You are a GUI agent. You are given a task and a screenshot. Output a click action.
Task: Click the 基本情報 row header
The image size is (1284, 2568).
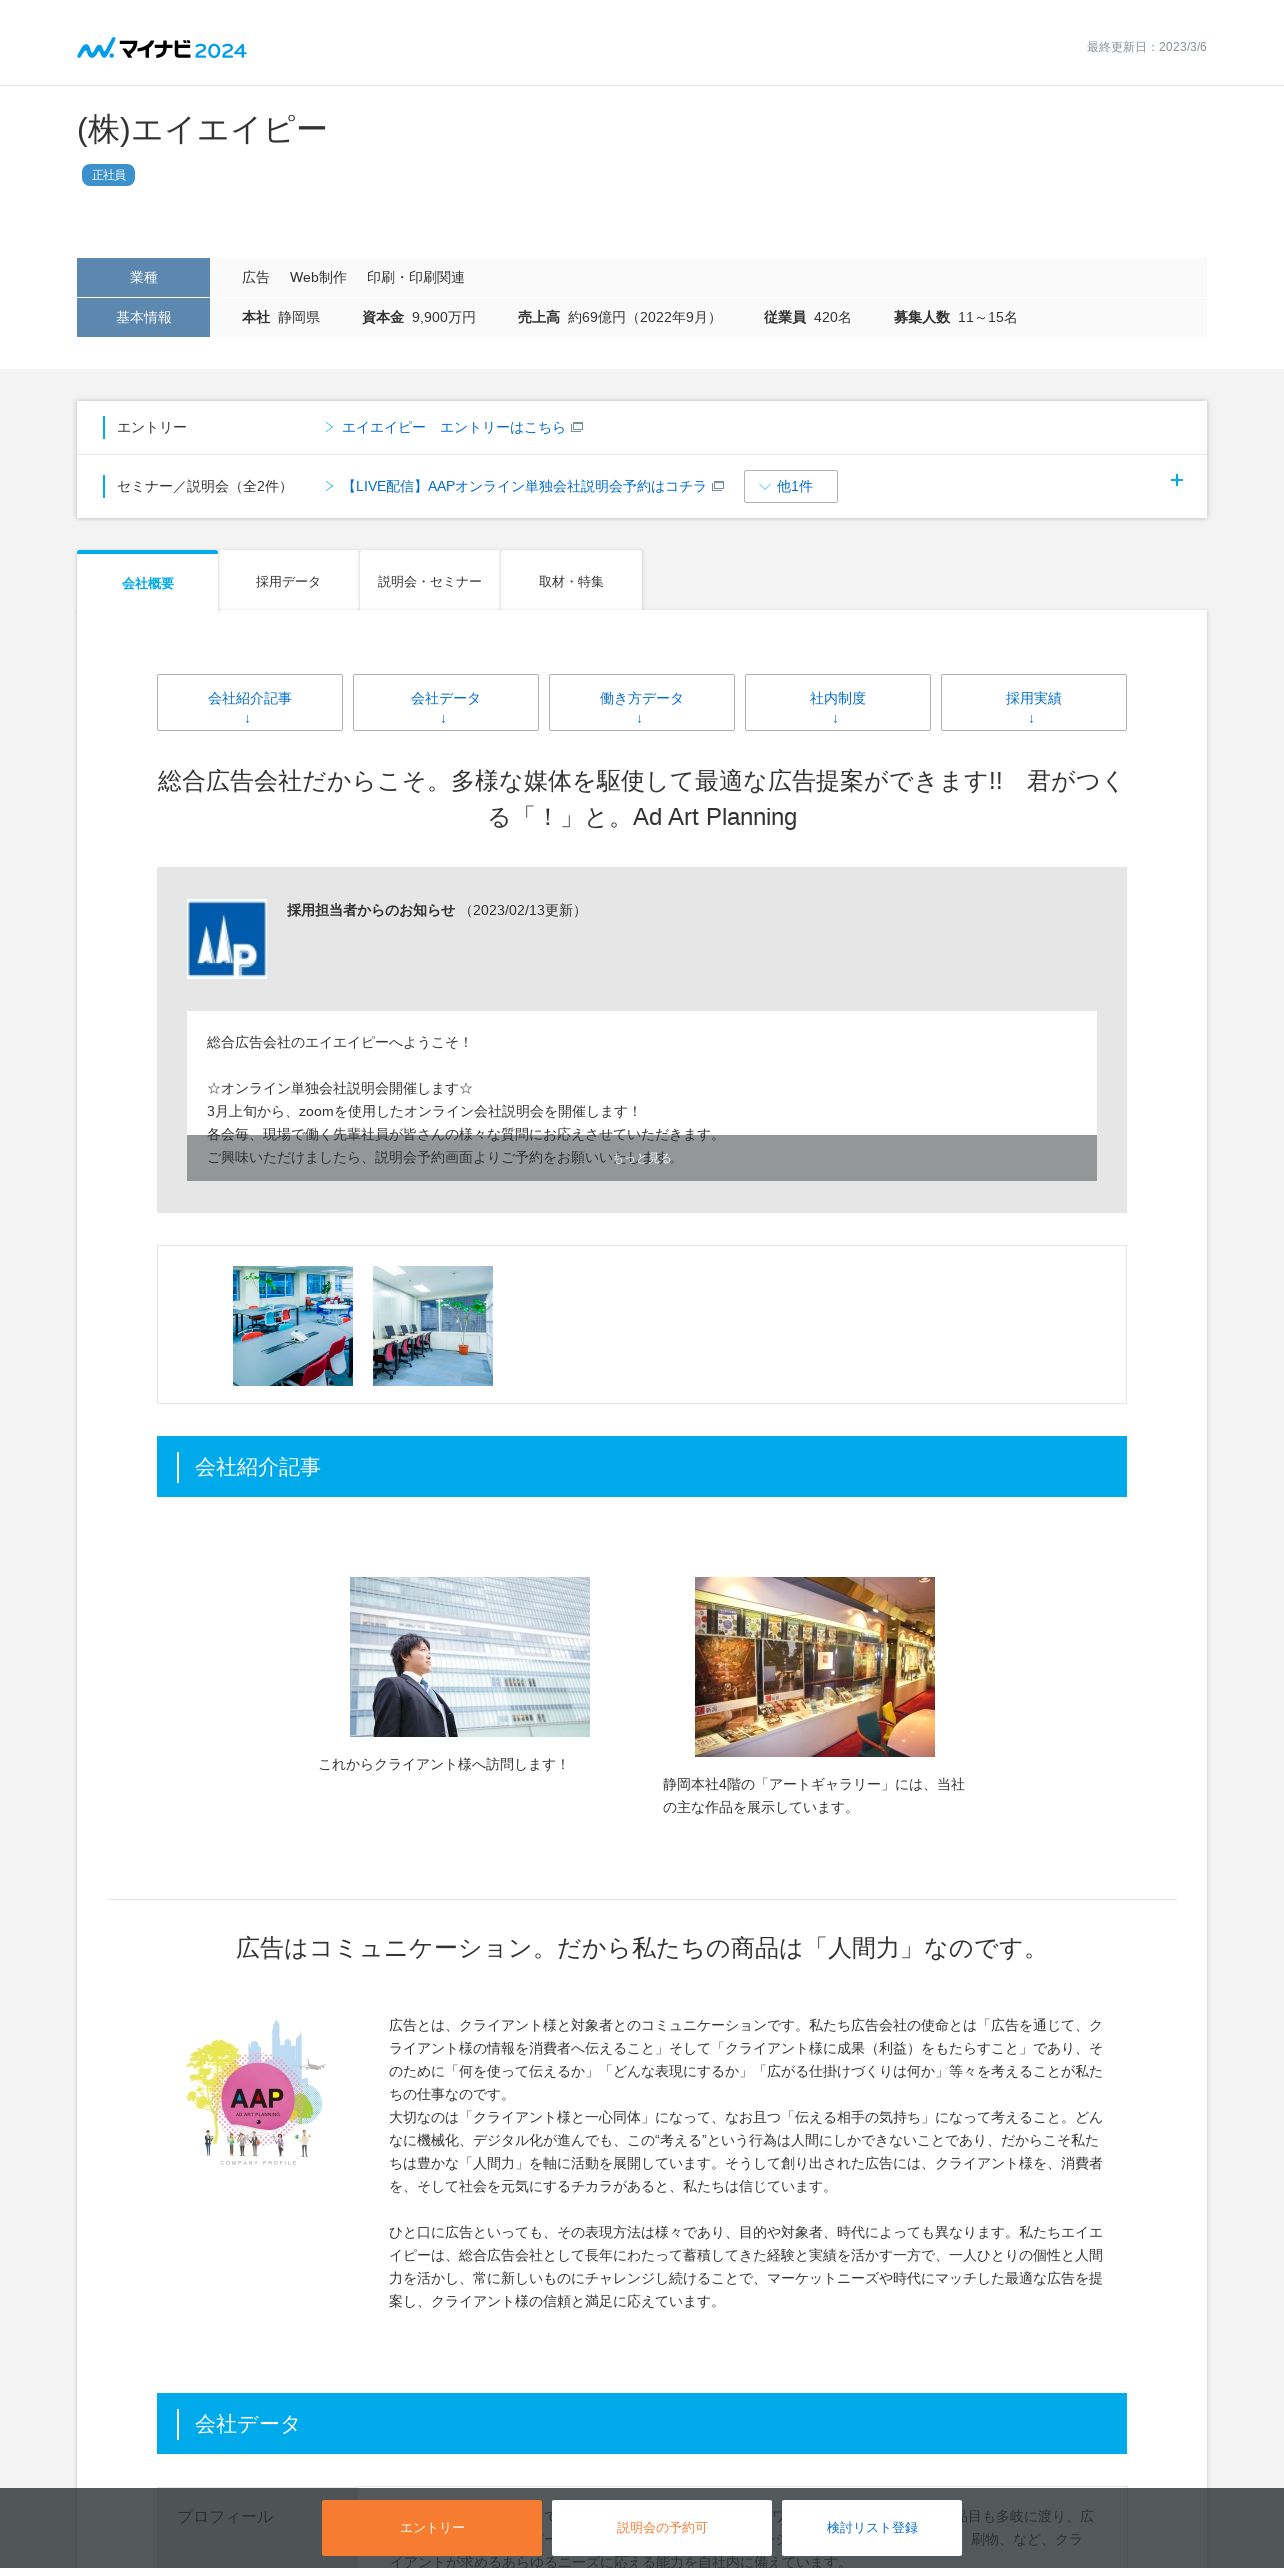coord(143,317)
